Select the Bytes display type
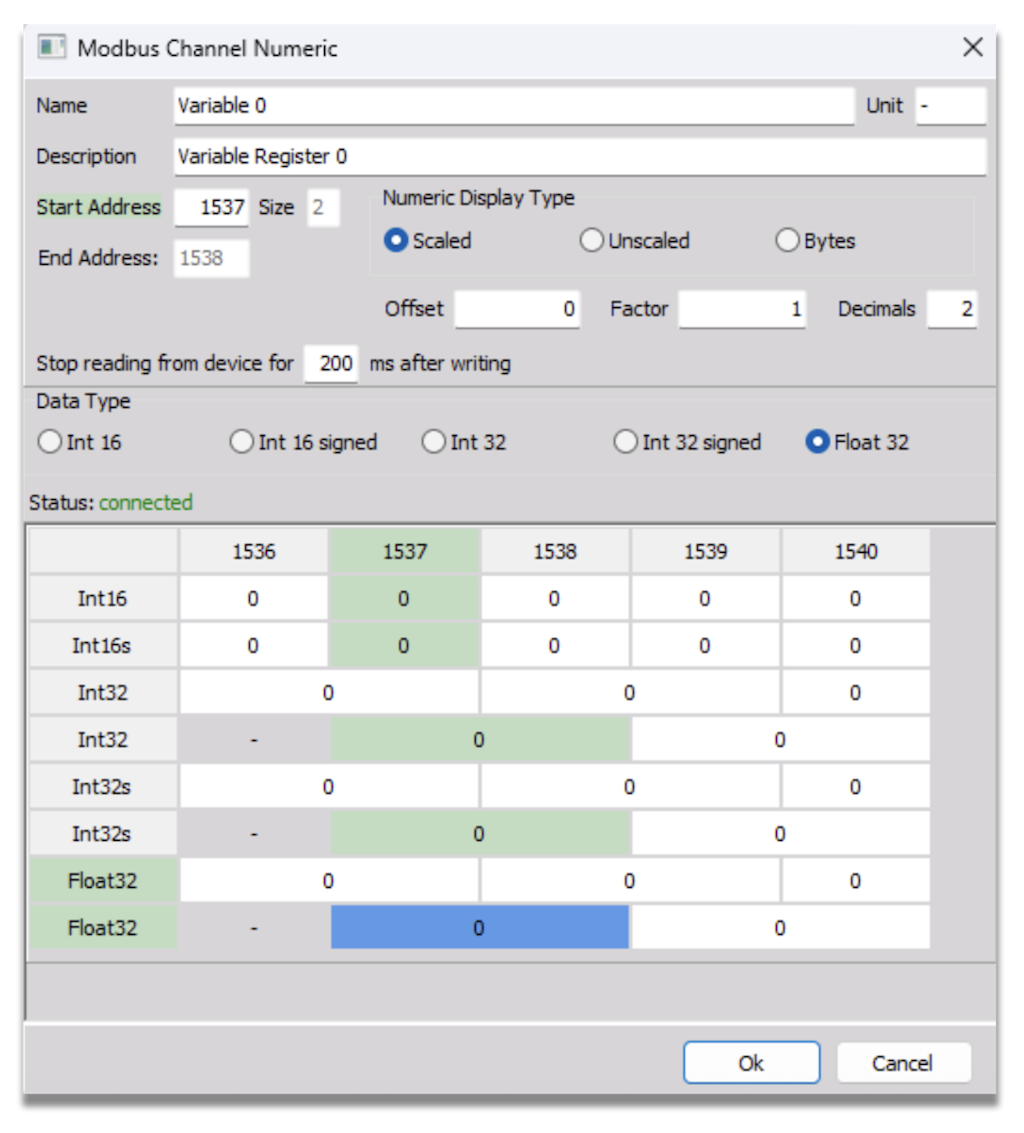The image size is (1024, 1133). [x=788, y=240]
